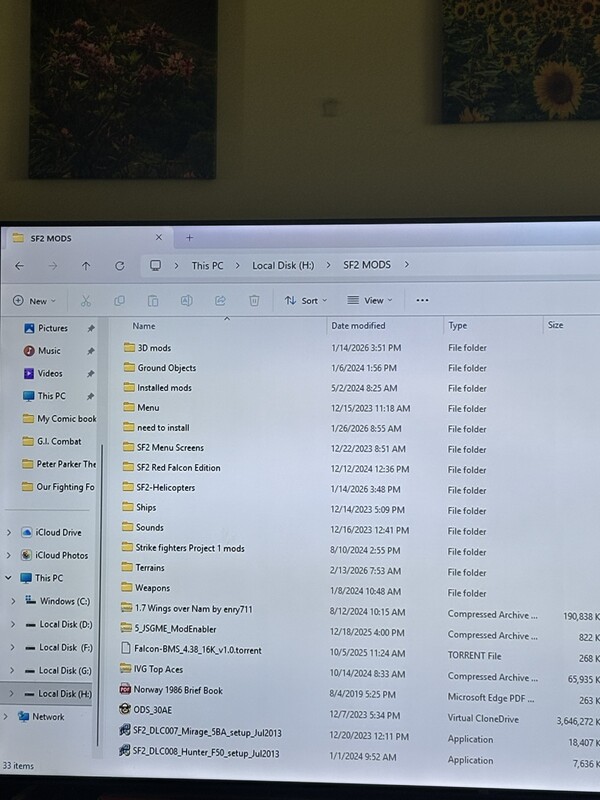Open the G.I. Combat sidebar folder
The height and width of the screenshot is (800, 600).
52,441
